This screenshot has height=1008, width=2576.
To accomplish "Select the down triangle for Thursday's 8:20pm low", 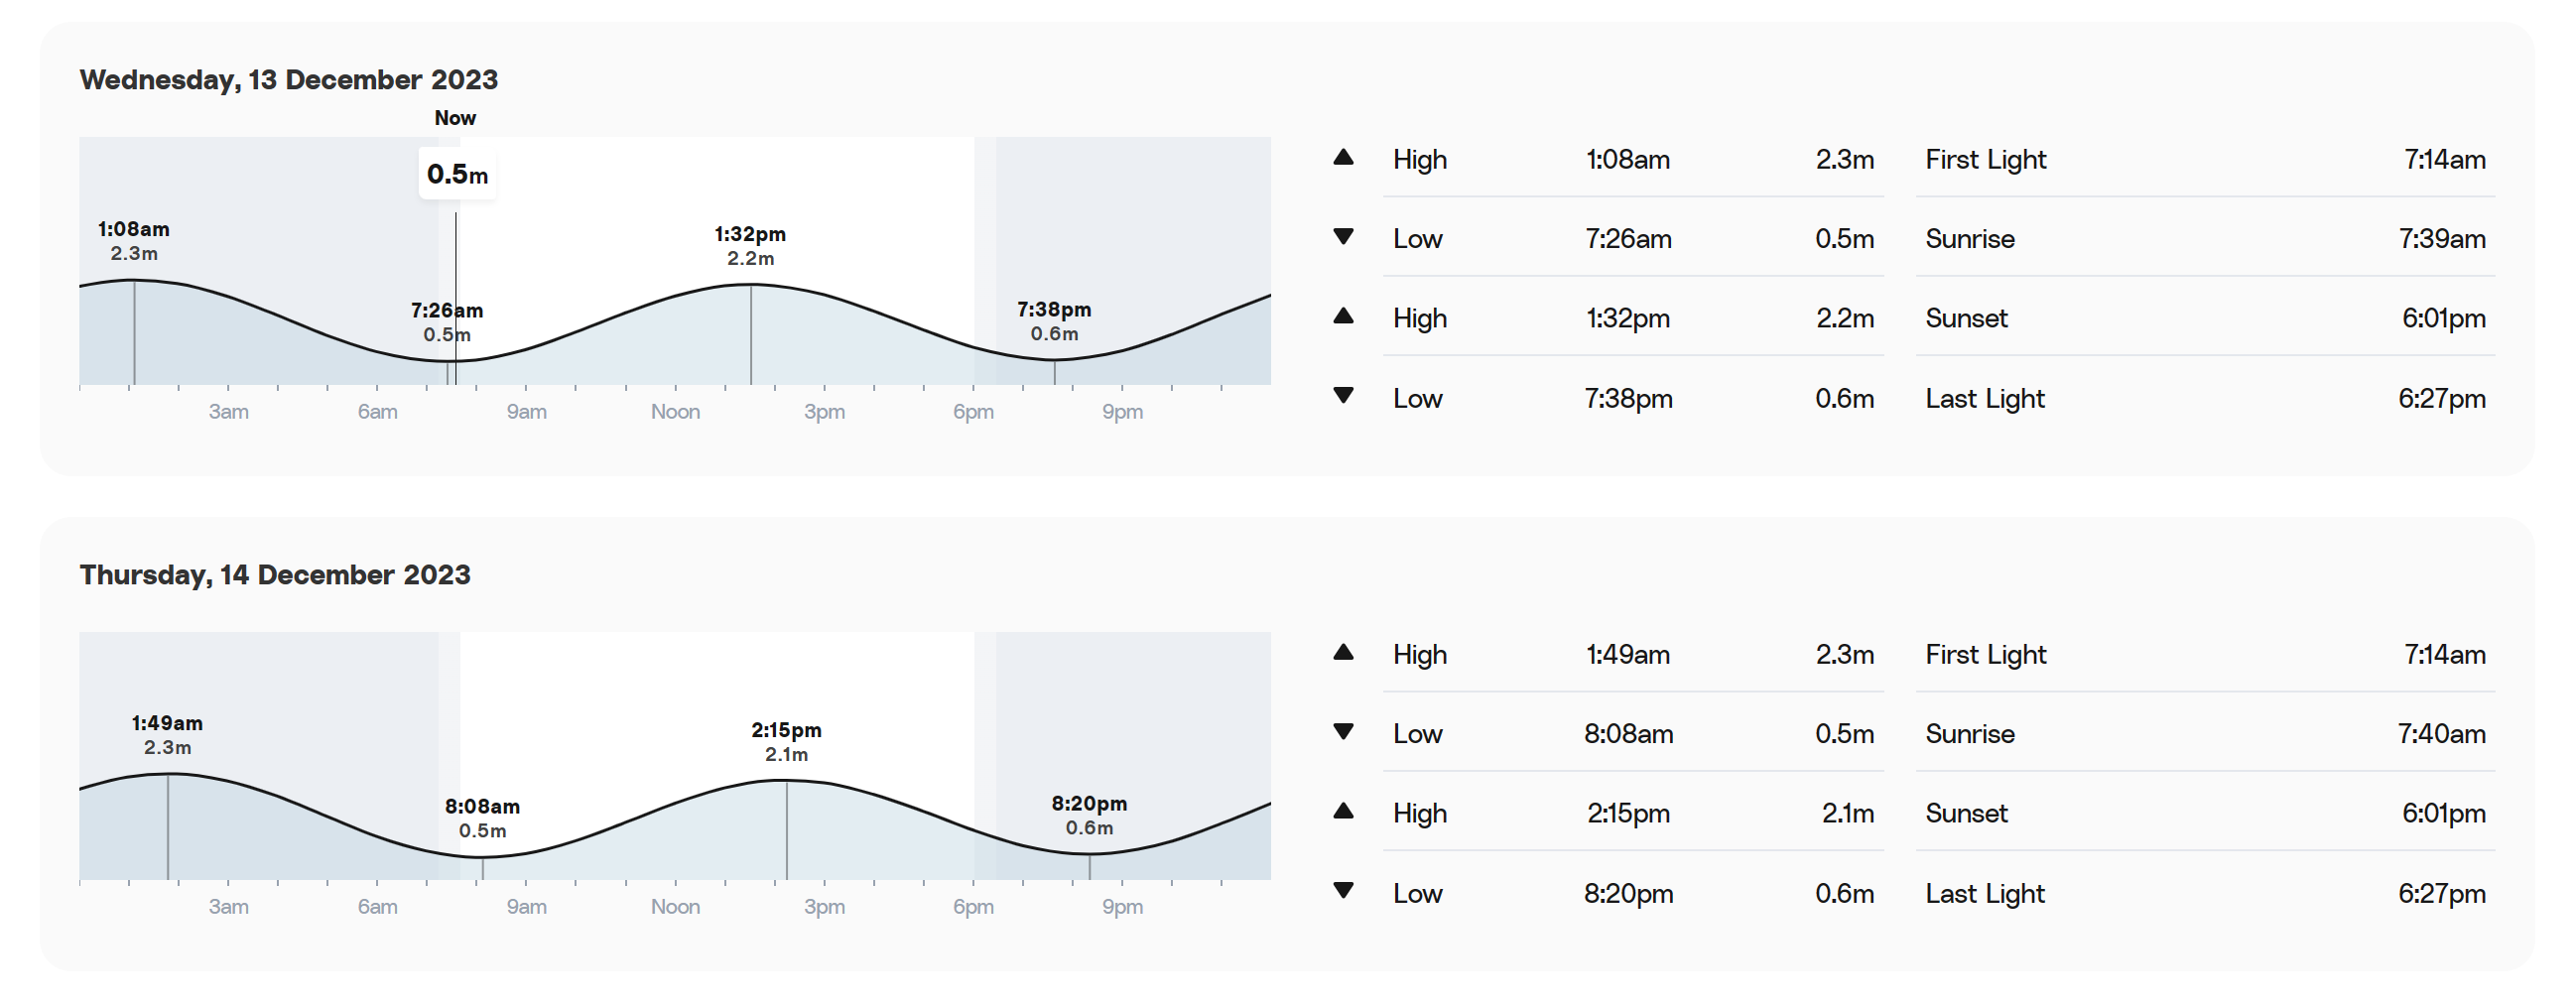I will coord(1343,891).
